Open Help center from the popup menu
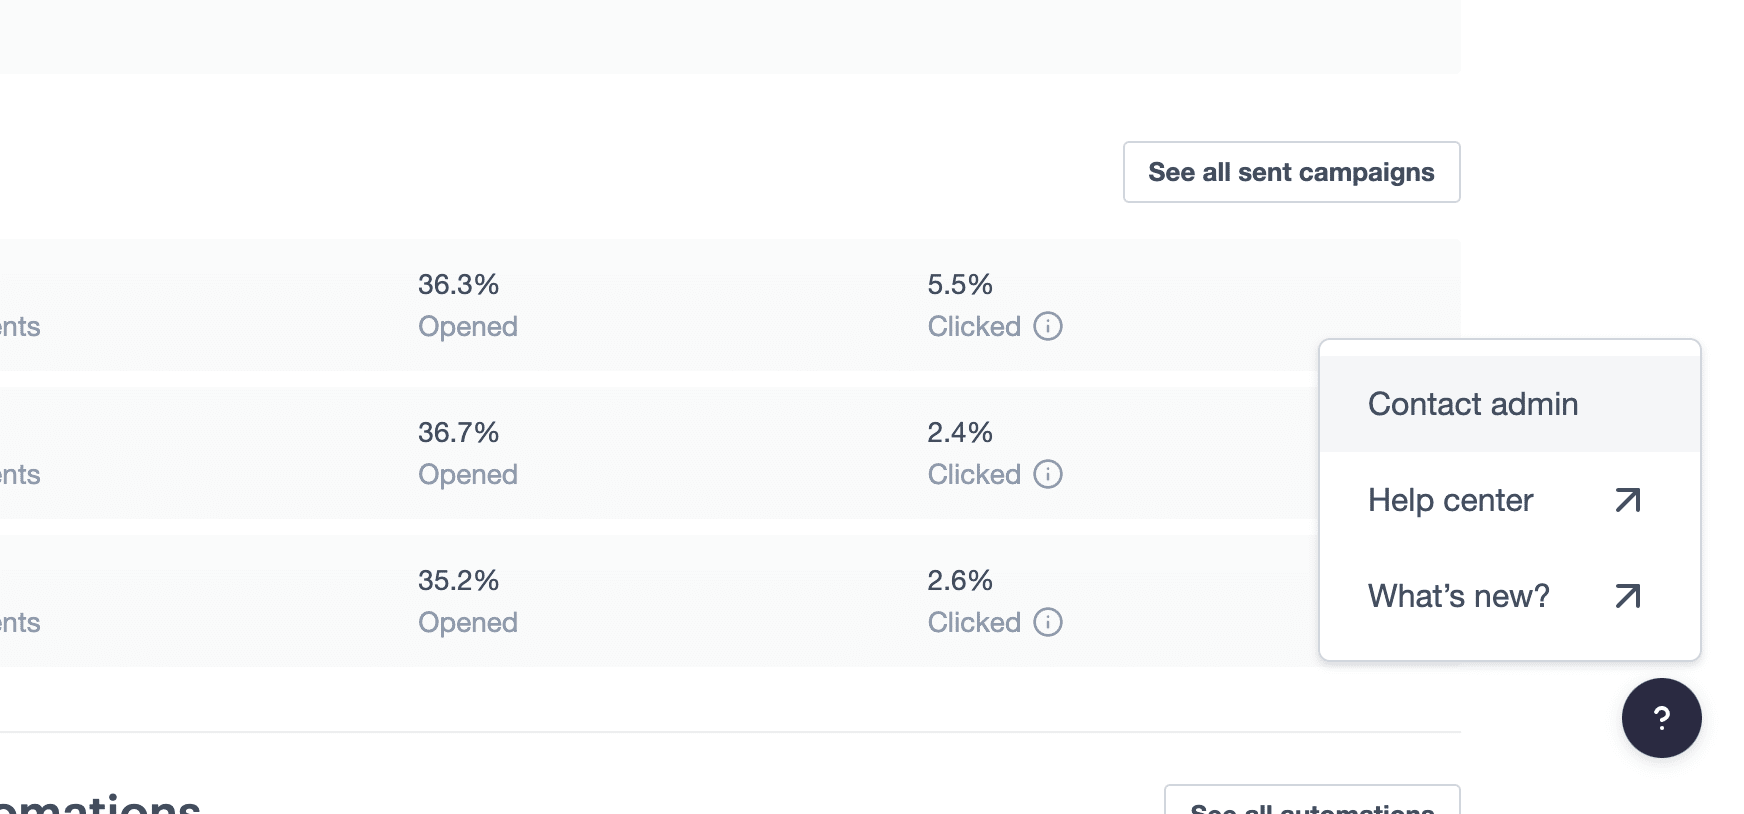Image resolution: width=1744 pixels, height=814 pixels. coord(1450,500)
